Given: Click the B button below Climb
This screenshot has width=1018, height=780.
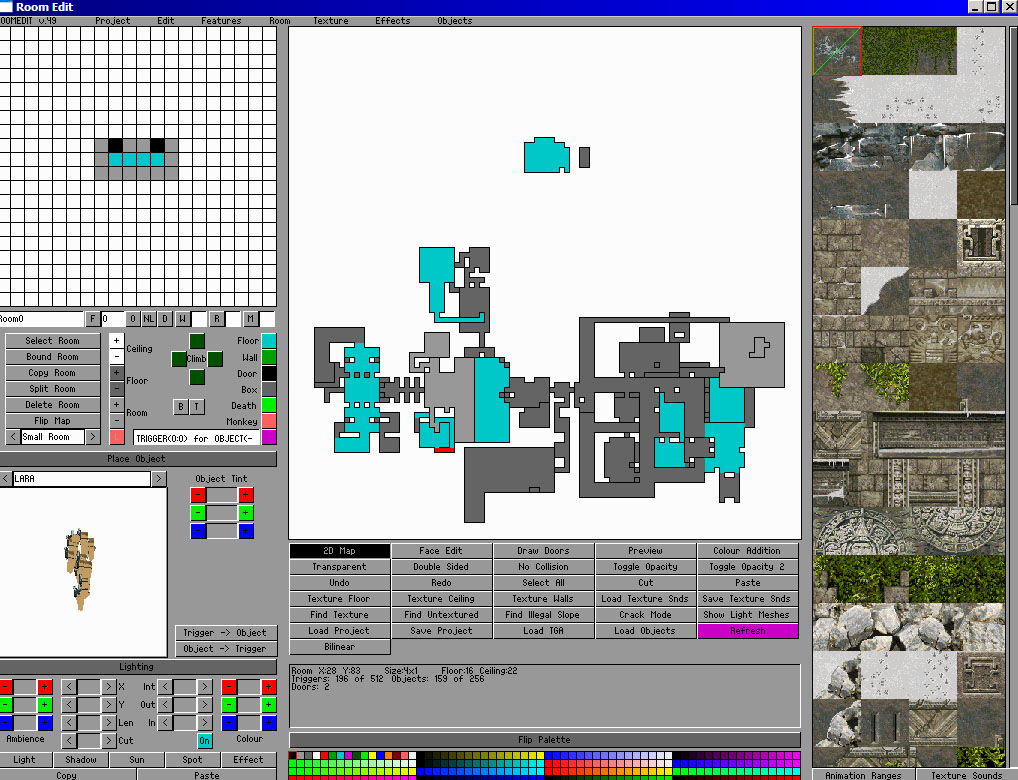Looking at the screenshot, I should [180, 407].
